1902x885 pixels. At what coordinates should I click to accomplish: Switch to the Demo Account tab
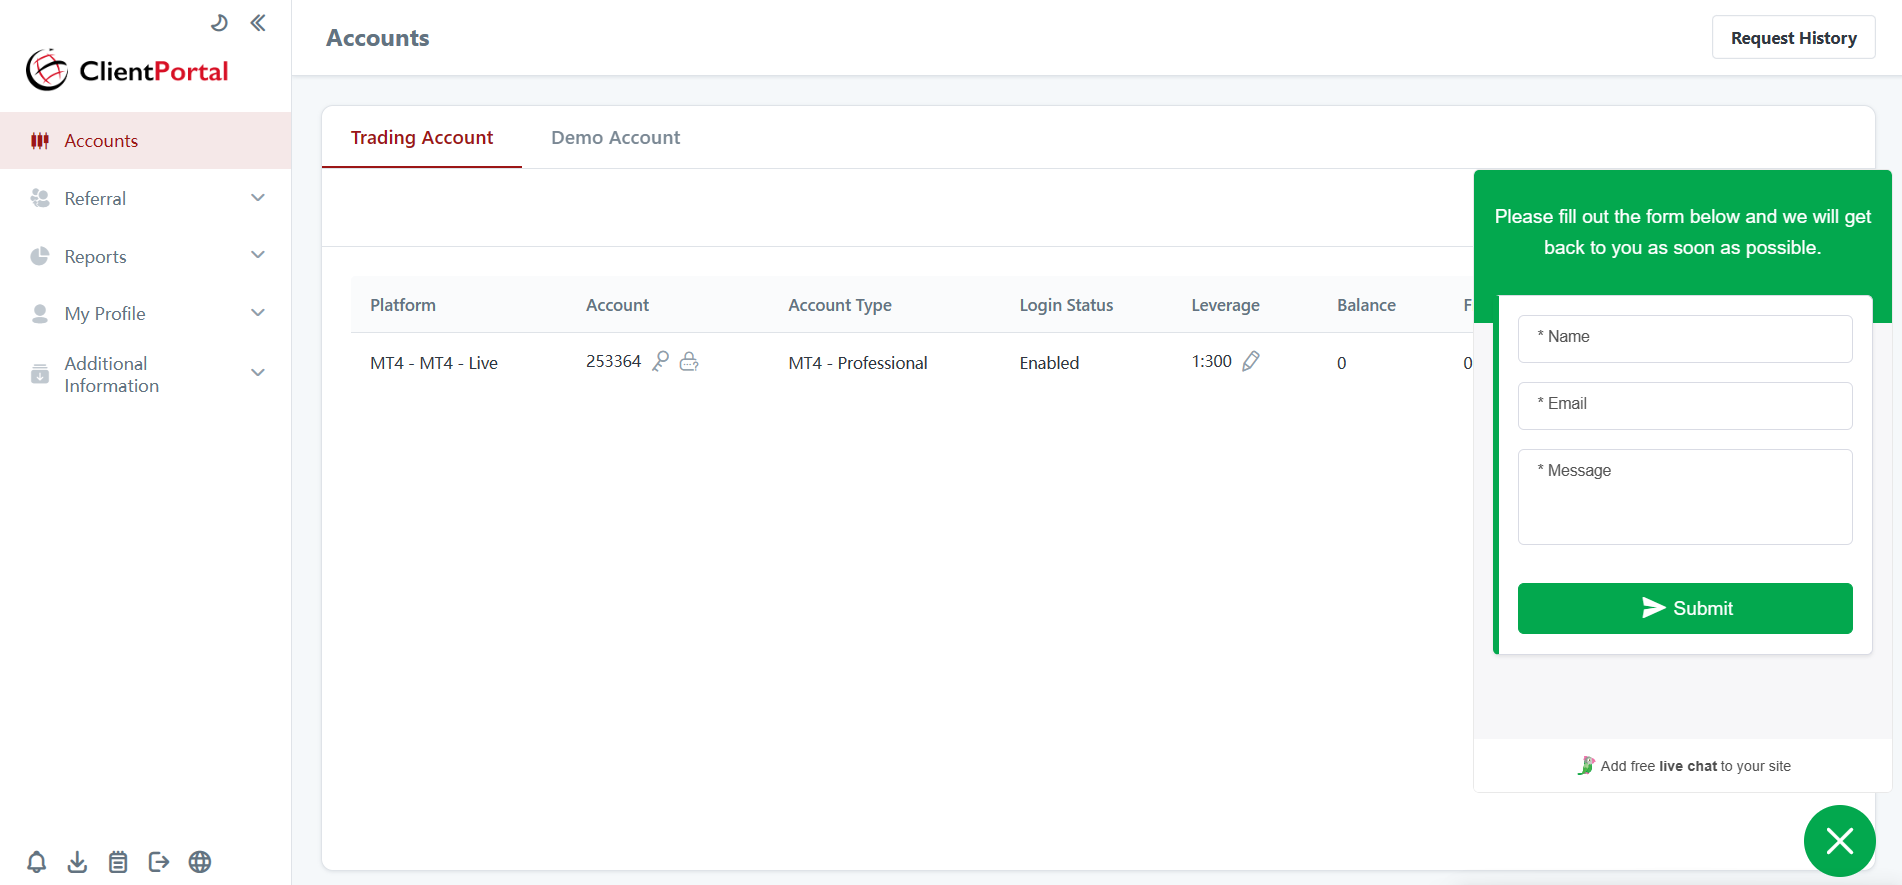615,138
